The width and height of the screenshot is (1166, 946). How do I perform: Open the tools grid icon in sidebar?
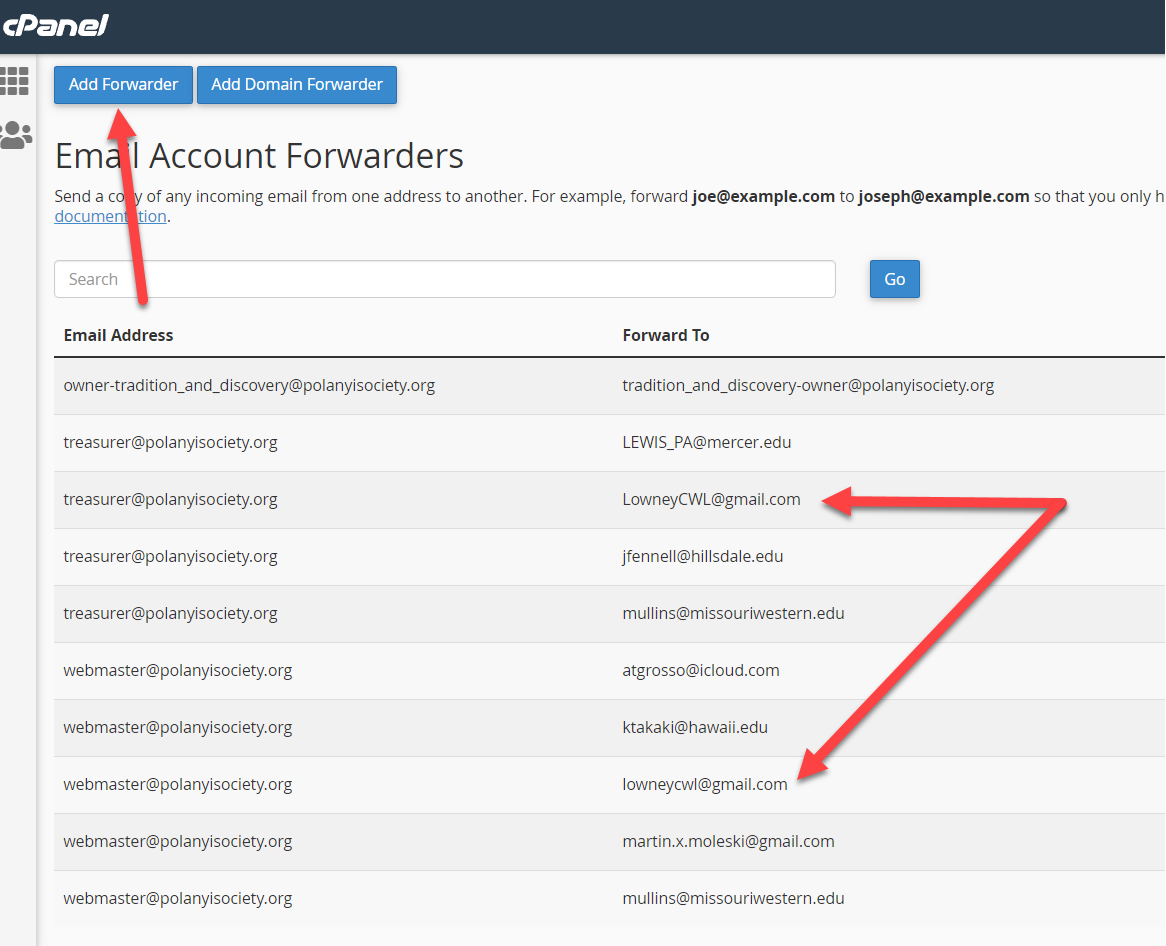tap(15, 81)
